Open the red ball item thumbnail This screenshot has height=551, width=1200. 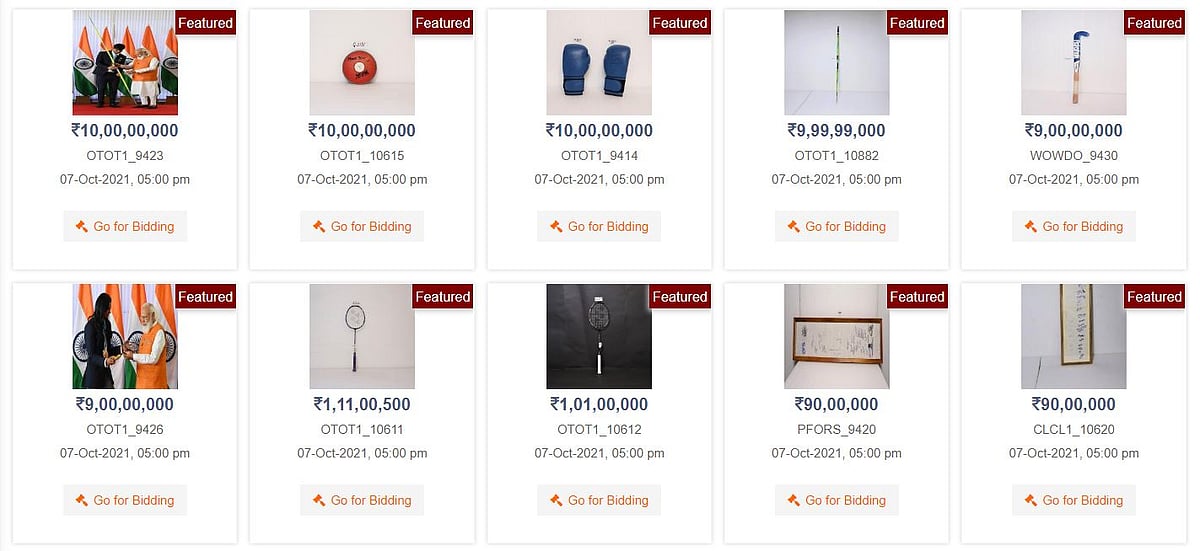362,63
